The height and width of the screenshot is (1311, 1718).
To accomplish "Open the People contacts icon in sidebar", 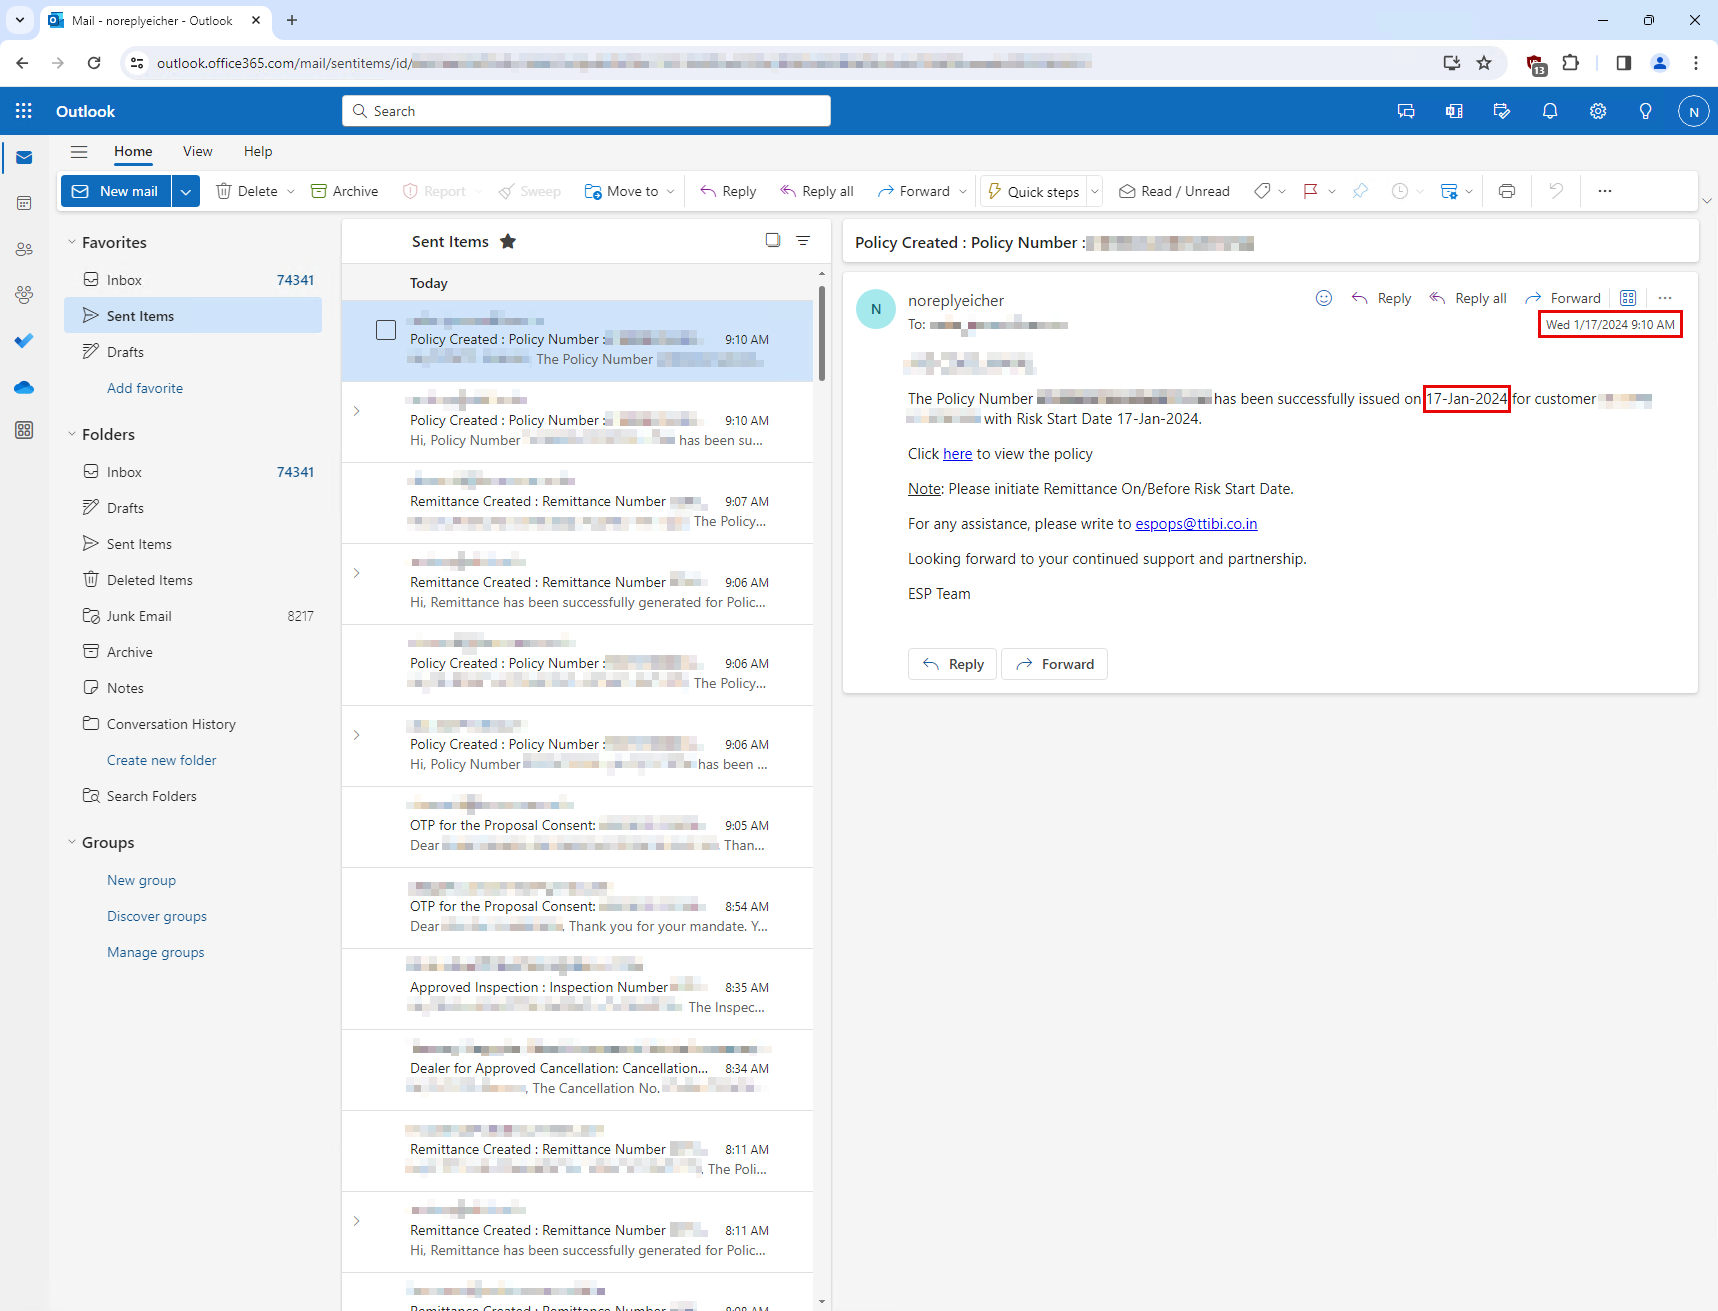I will point(24,249).
